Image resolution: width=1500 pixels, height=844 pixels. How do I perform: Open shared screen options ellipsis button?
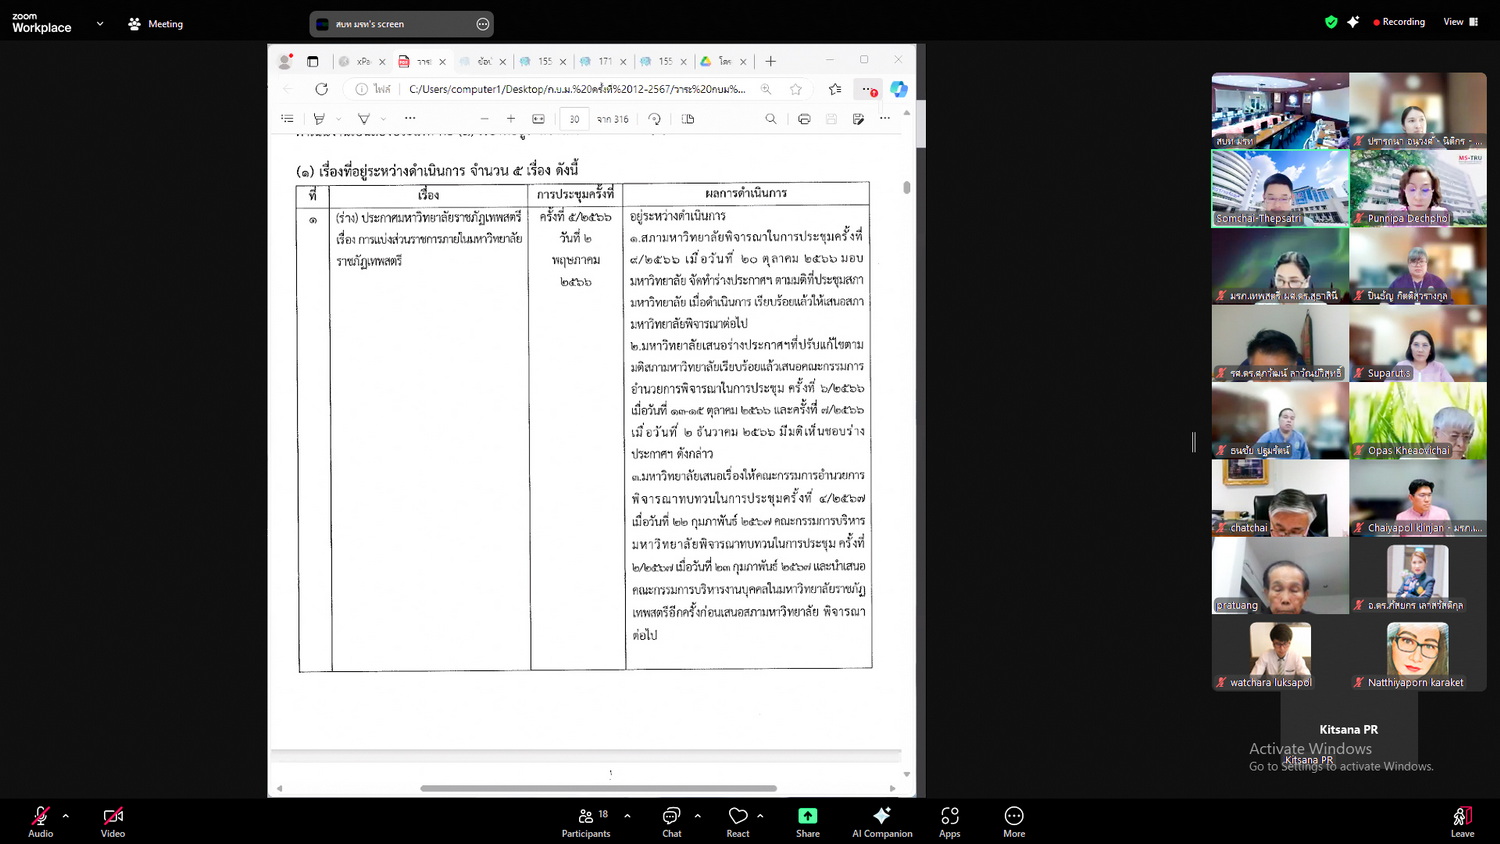coord(483,24)
